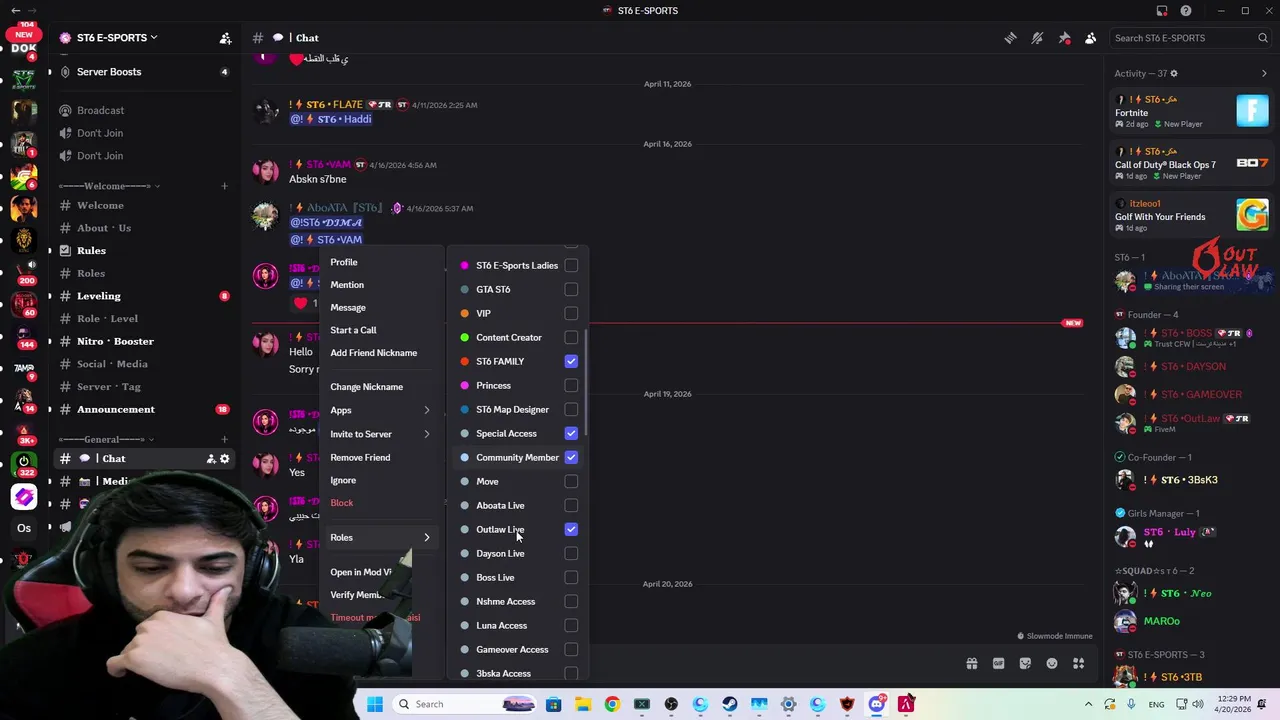This screenshot has width=1280, height=720.
Task: Go back with the arrow in title bar
Action: click(x=15, y=11)
